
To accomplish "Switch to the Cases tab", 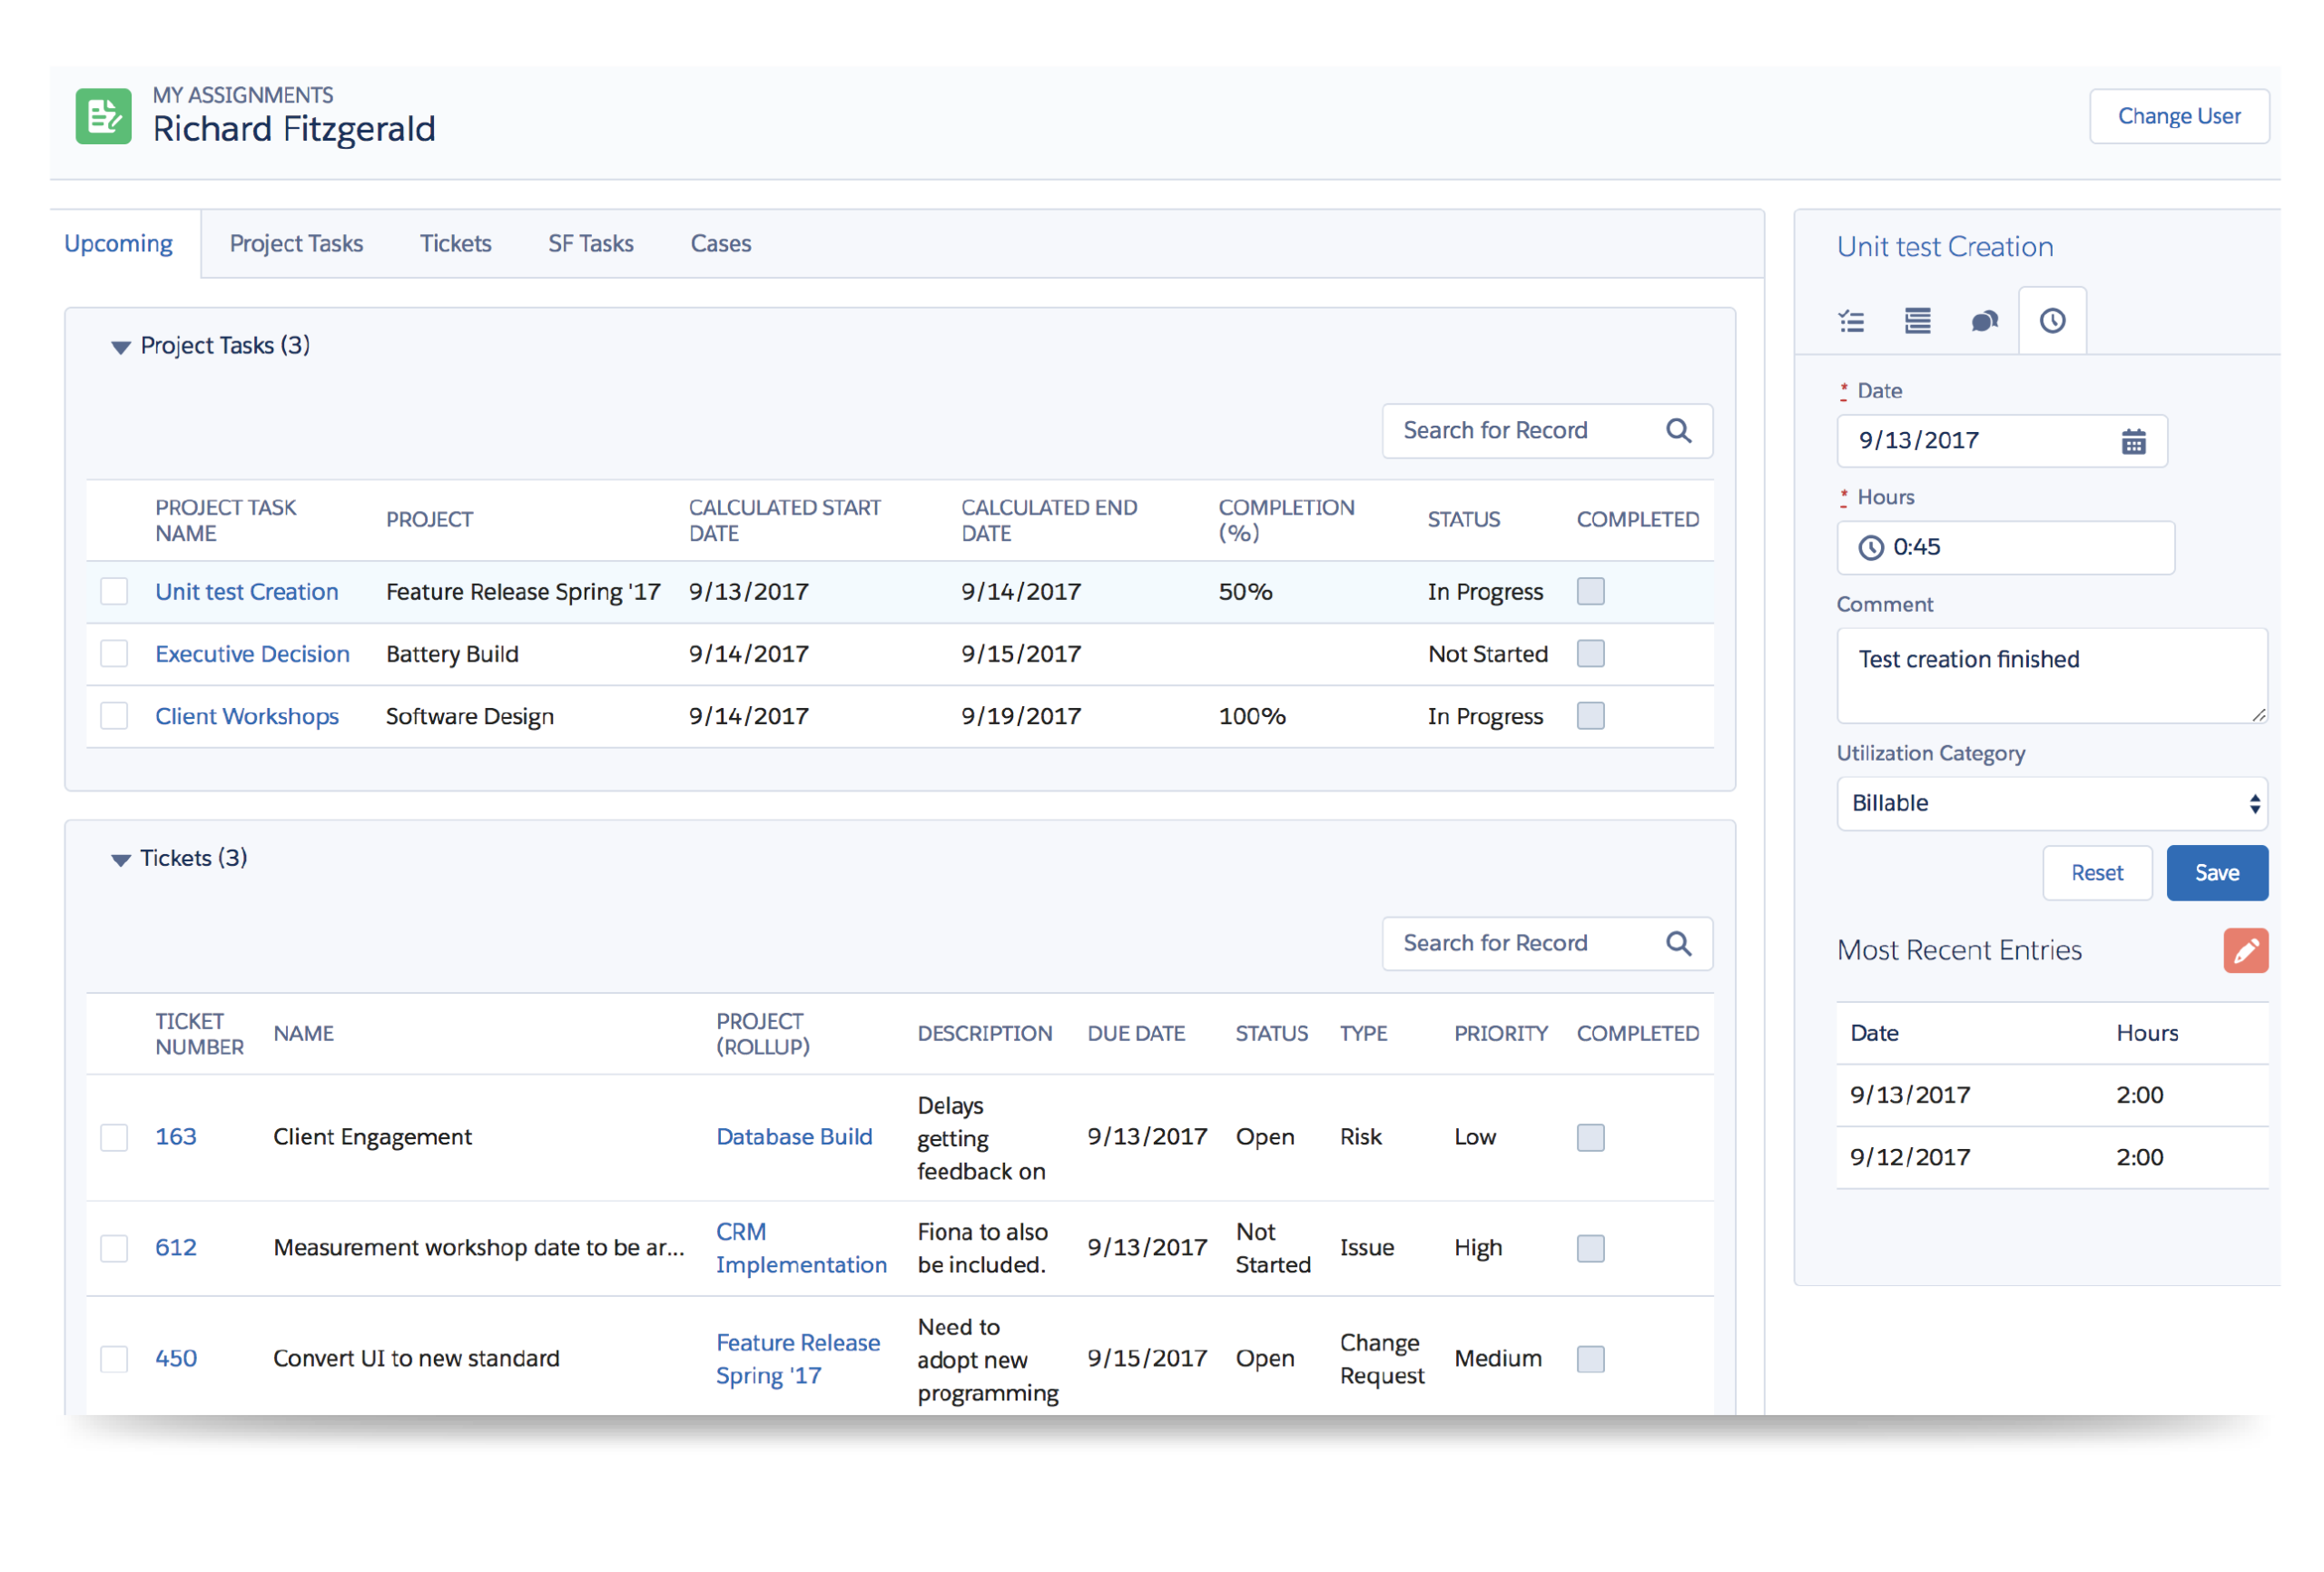I will (720, 244).
